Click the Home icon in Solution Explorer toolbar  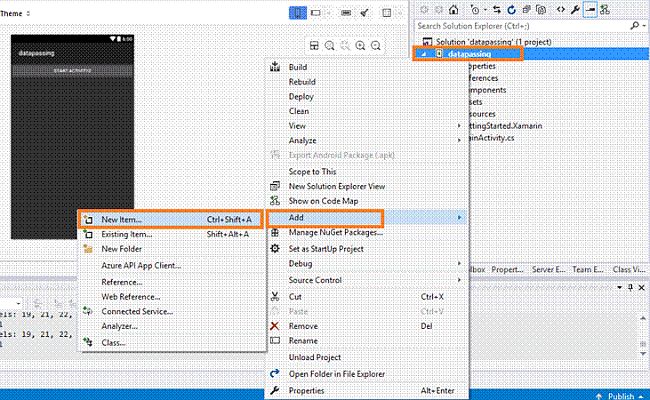pos(454,10)
